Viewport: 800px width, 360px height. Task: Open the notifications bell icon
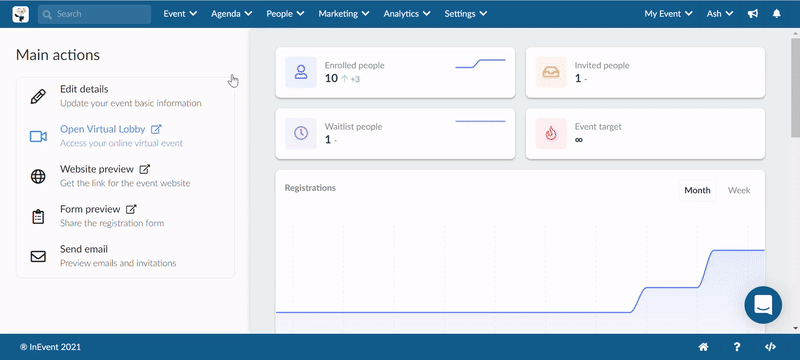pyautogui.click(x=777, y=14)
